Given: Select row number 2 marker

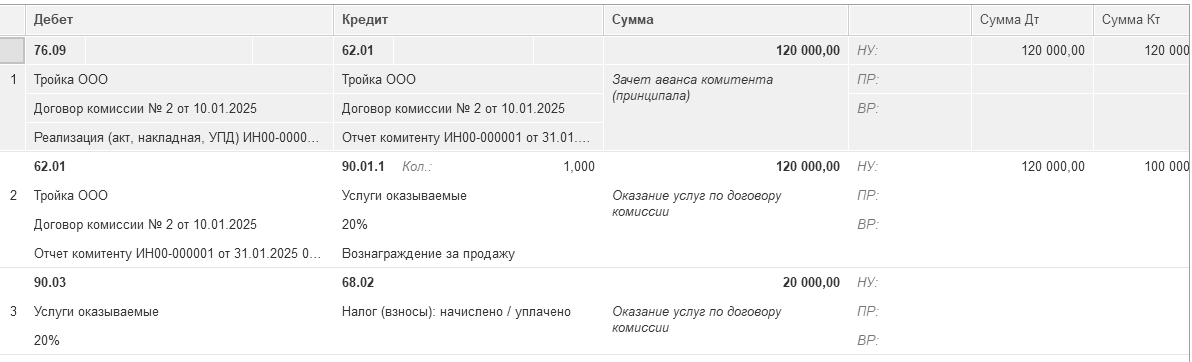Looking at the screenshot, I should (x=13, y=195).
